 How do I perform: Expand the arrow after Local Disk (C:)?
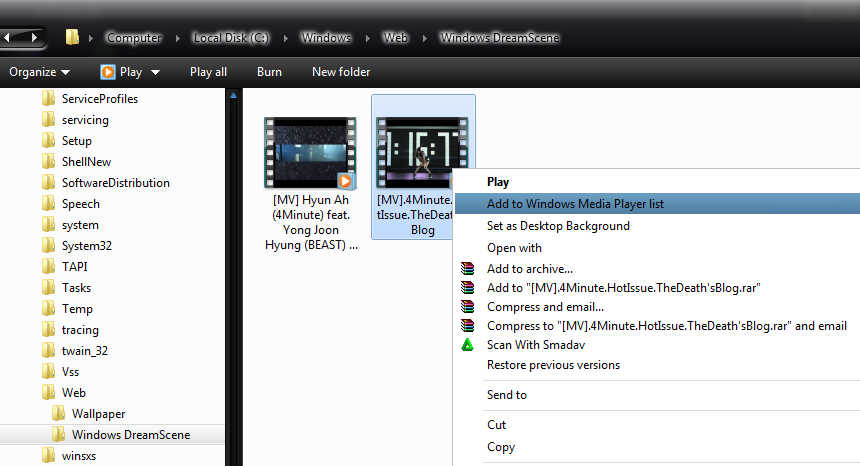pyautogui.click(x=286, y=38)
